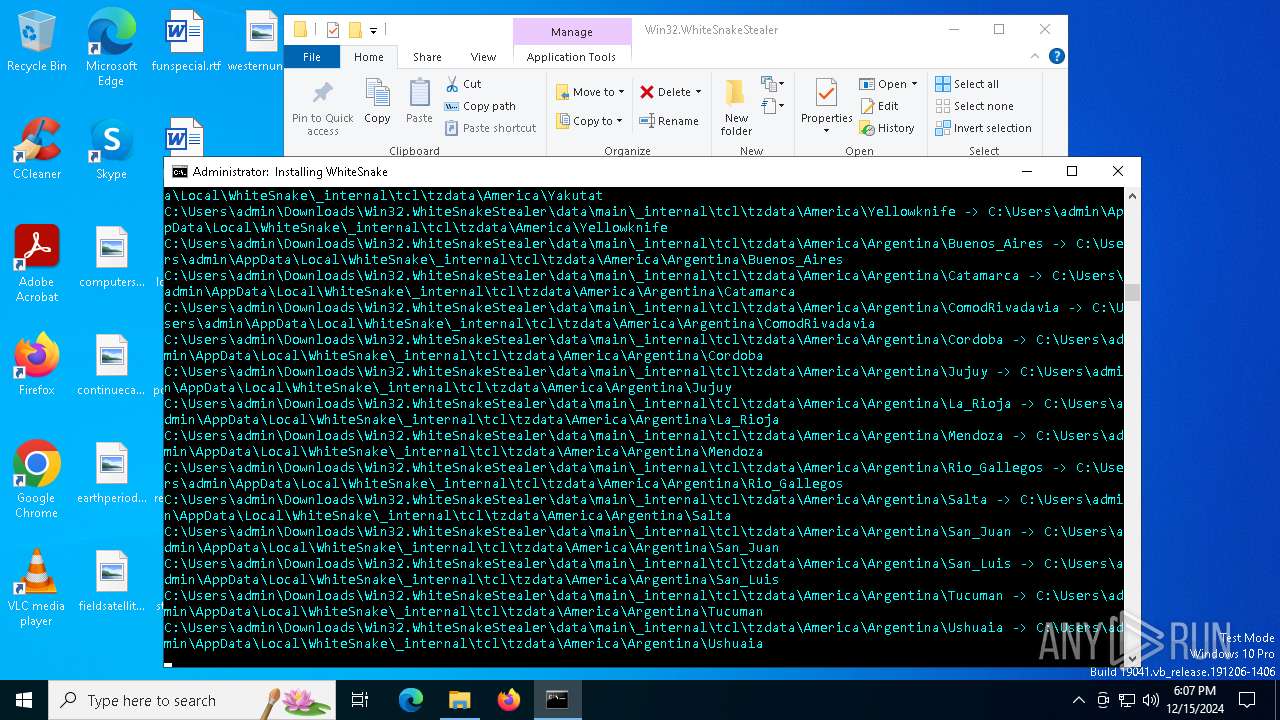Click Windows Start button
Viewport: 1280px width, 720px height.
24,700
